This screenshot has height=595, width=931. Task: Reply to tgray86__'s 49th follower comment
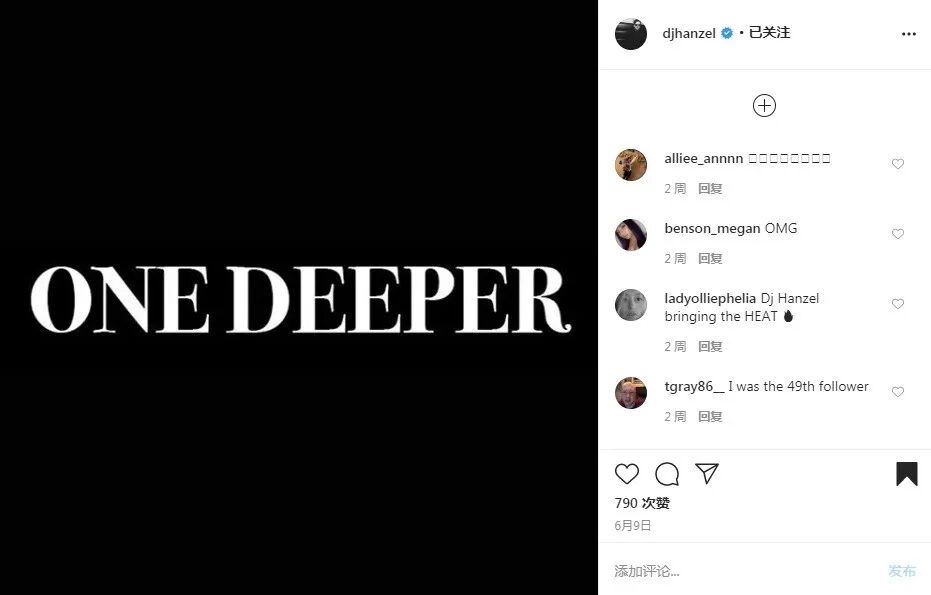click(x=710, y=416)
